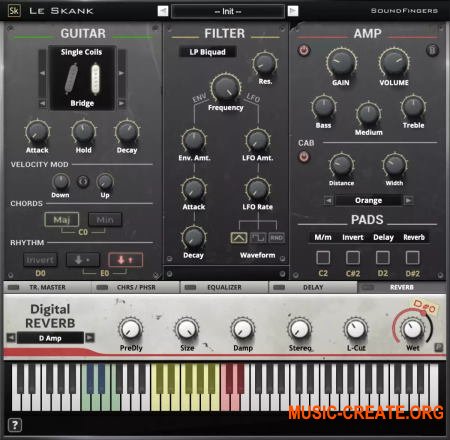The height and width of the screenshot is (440, 450).
Task: Toggle the CAB power button
Action: click(304, 156)
